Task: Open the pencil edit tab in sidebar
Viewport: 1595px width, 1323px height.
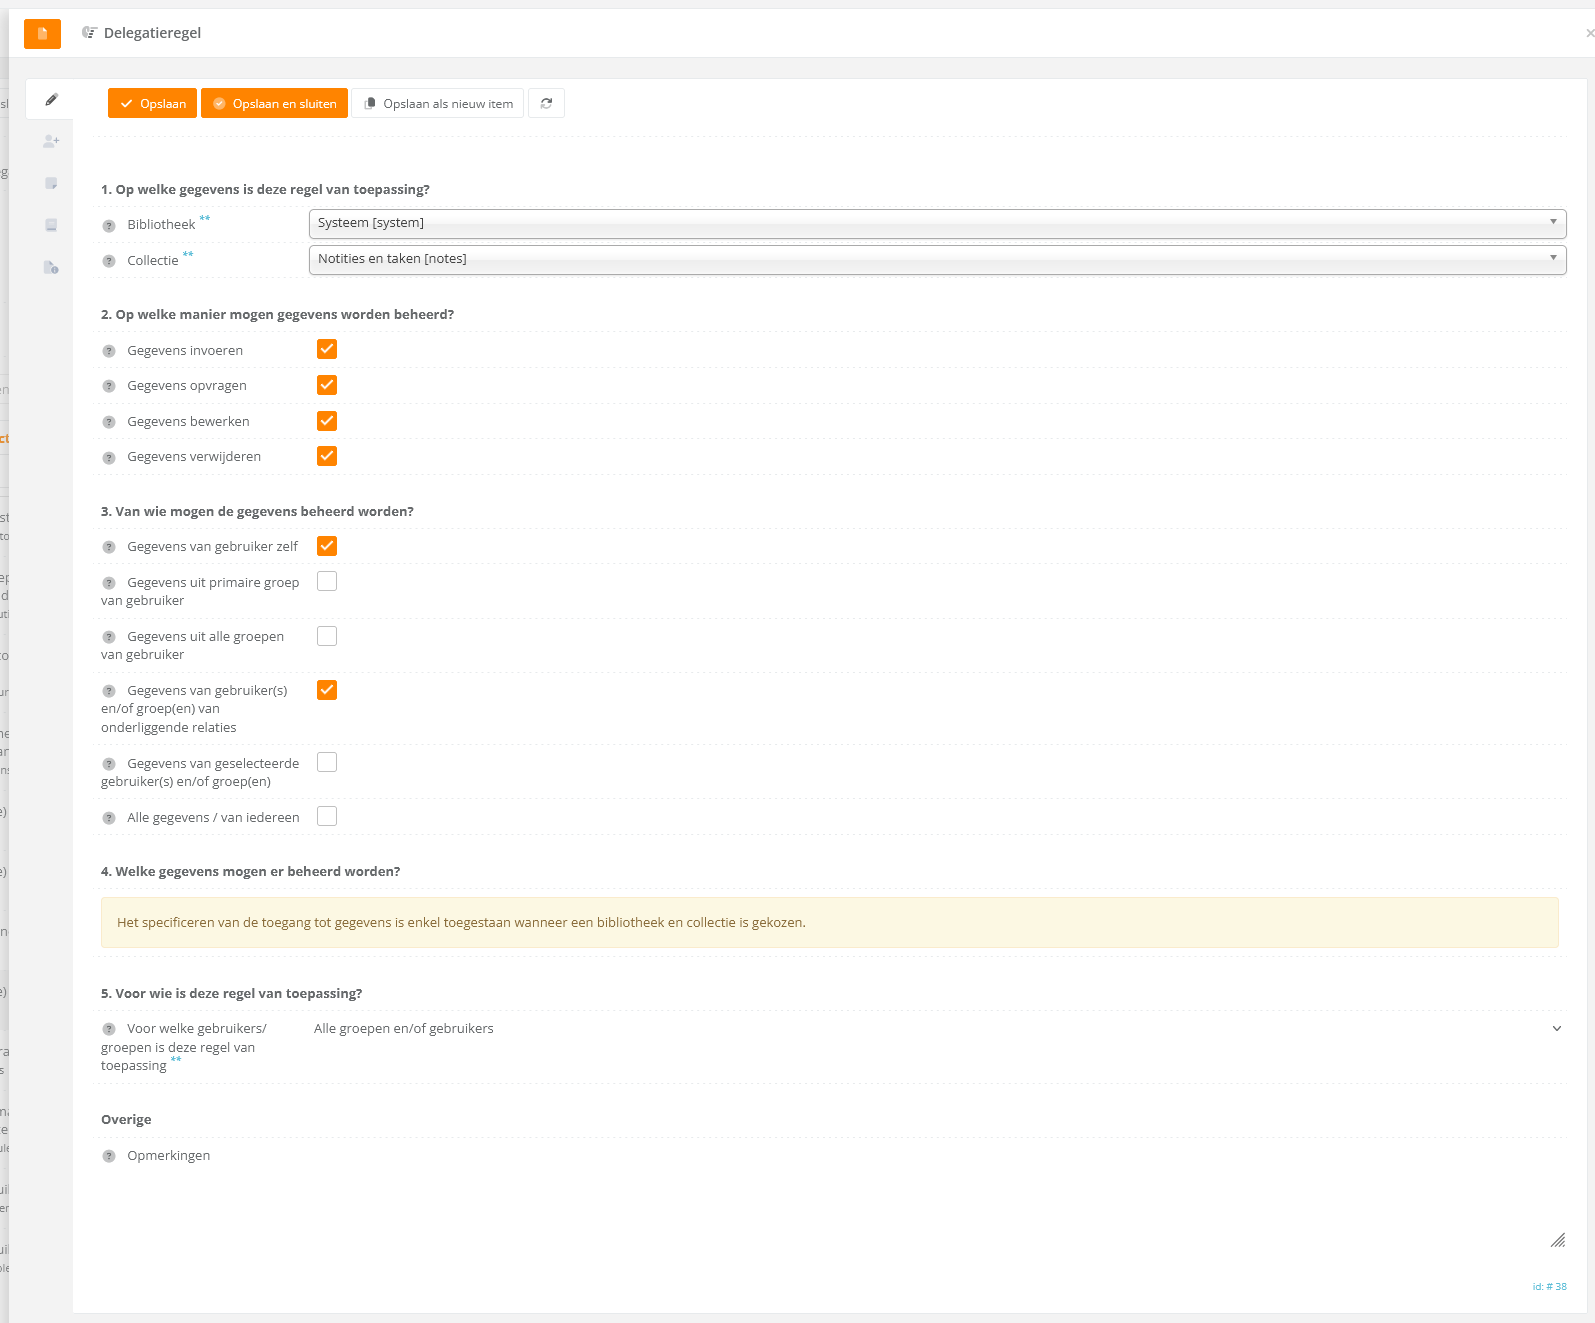Action: coord(51,100)
